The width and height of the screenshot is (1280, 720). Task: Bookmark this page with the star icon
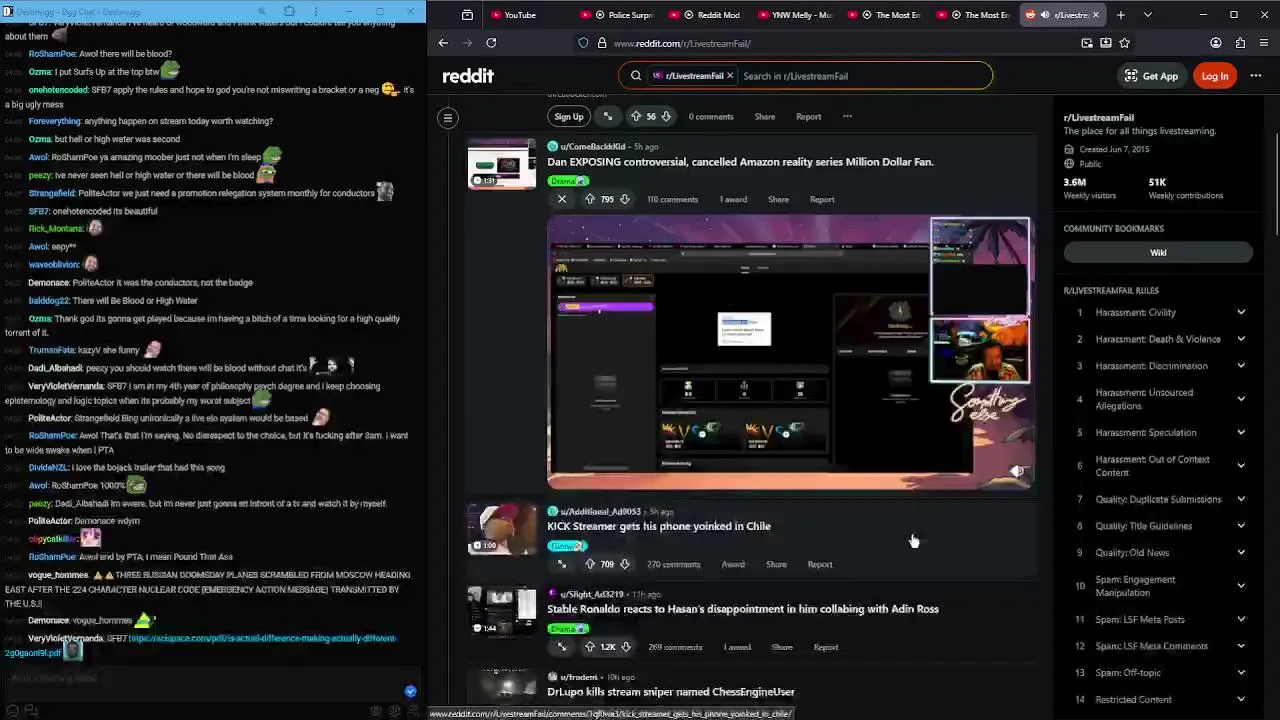[1125, 43]
